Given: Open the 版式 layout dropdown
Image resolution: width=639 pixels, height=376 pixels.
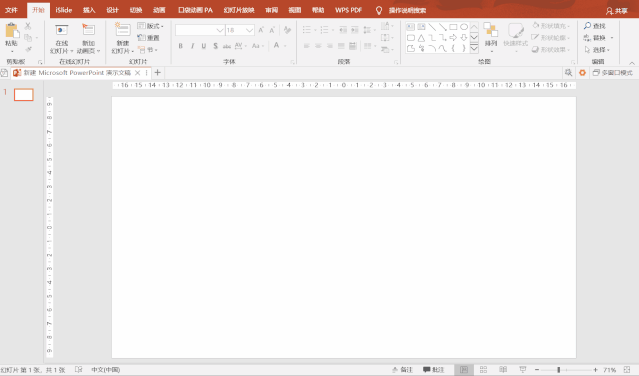Looking at the screenshot, I should [150, 26].
